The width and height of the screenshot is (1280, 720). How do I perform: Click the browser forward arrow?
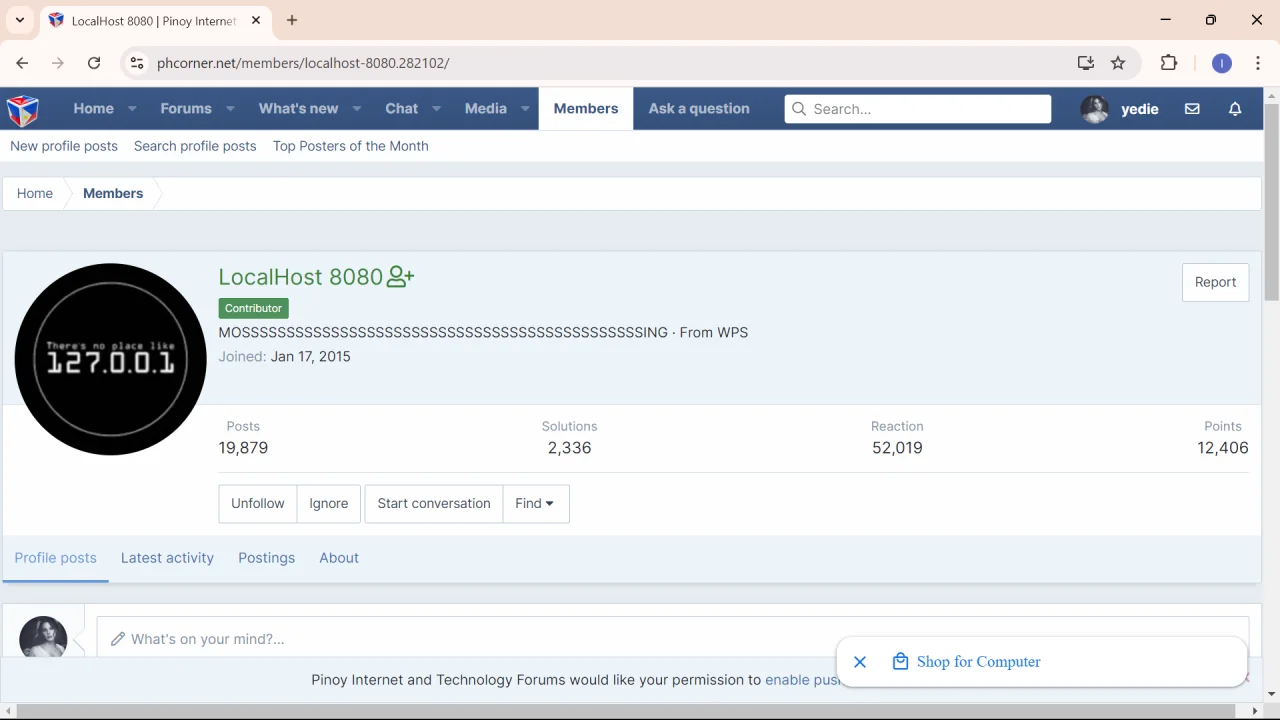click(58, 63)
